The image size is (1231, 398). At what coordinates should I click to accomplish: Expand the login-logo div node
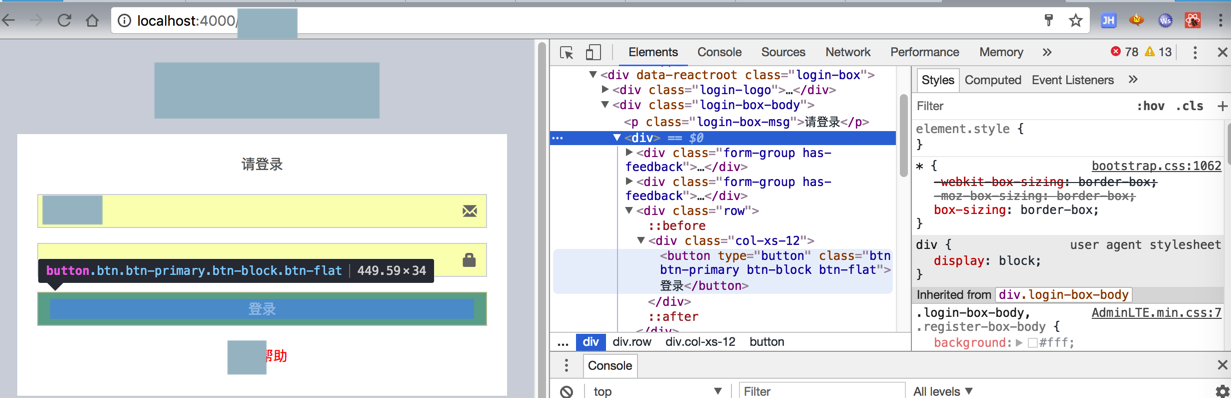[x=605, y=90]
